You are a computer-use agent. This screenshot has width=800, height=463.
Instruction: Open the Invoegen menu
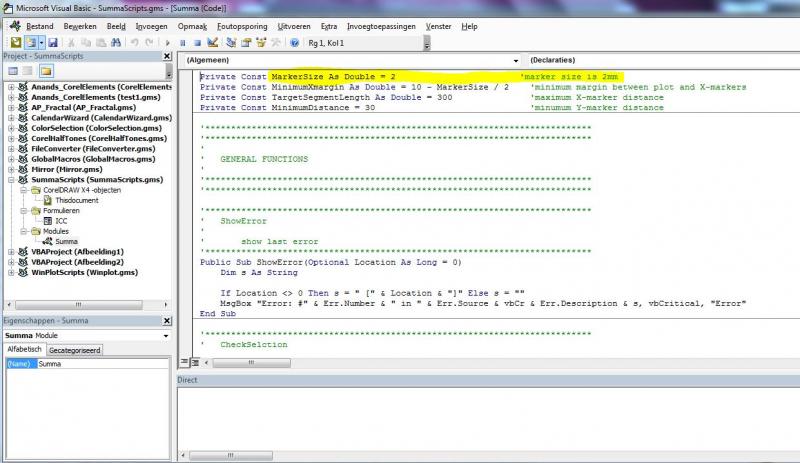pos(151,26)
